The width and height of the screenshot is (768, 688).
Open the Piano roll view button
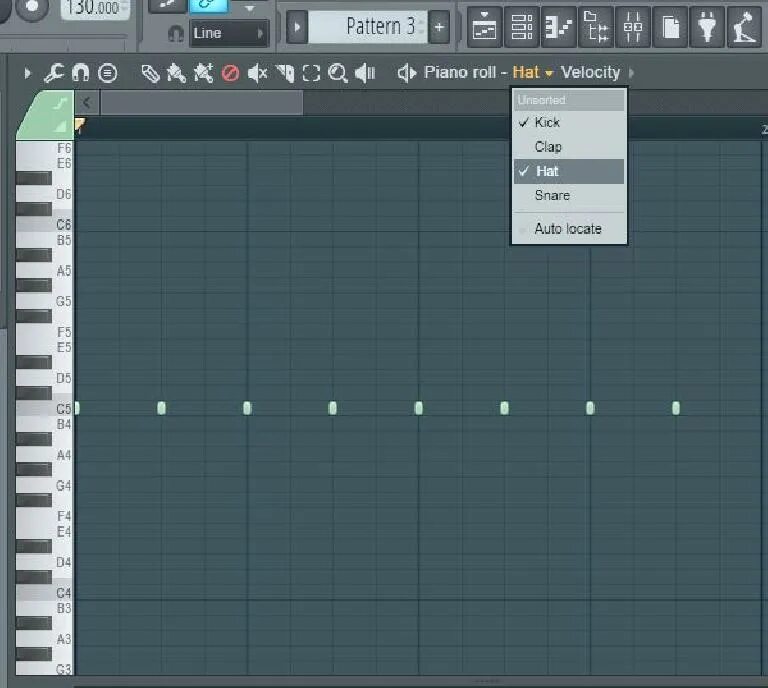tap(559, 27)
